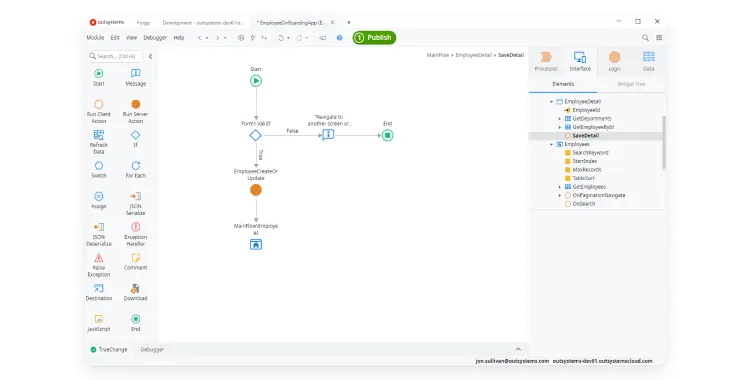The width and height of the screenshot is (750, 380).
Task: Expand the bottom TrueChange panel chevron
Action: click(x=518, y=349)
